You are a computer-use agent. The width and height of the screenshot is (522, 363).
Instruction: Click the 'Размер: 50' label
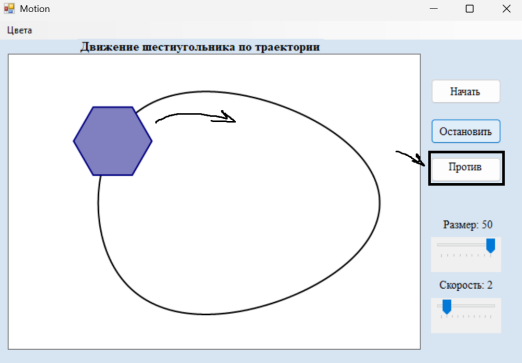click(x=467, y=225)
